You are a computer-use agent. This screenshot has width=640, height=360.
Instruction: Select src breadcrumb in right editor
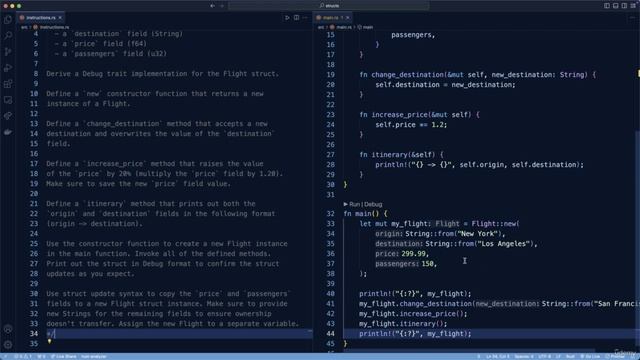pos(321,27)
